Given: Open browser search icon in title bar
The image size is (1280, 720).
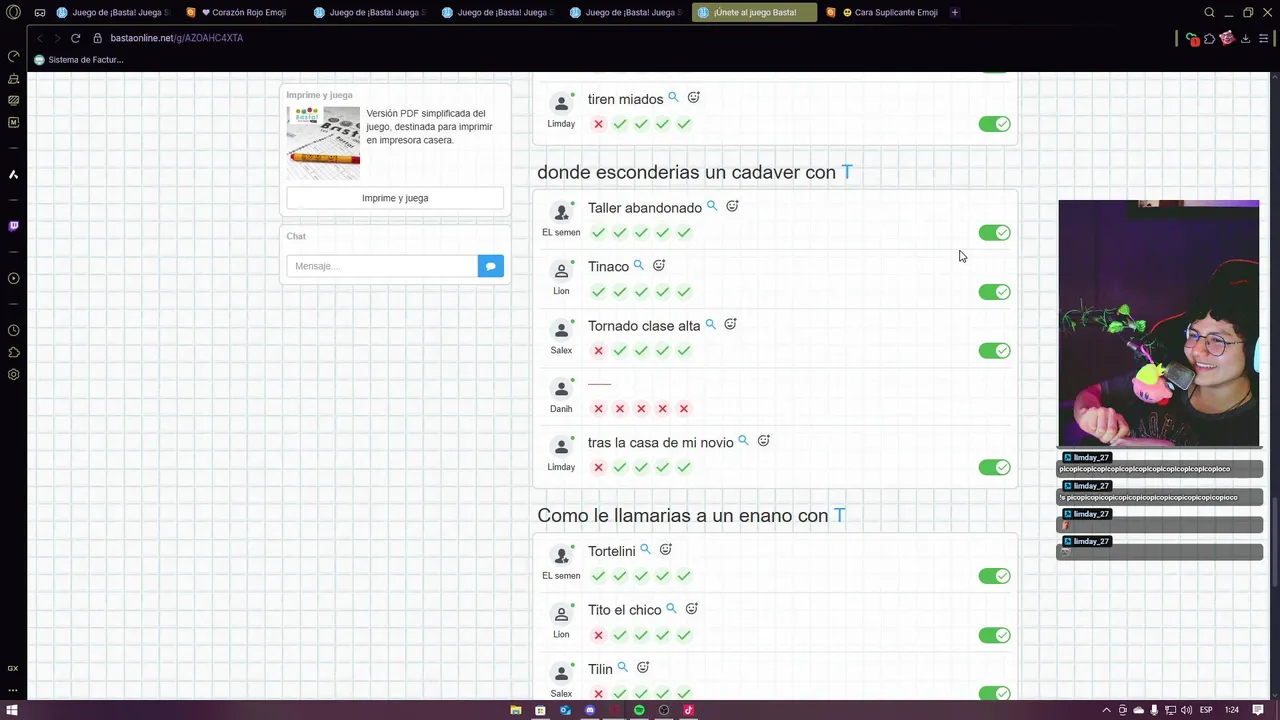Looking at the screenshot, I should tap(1209, 13).
